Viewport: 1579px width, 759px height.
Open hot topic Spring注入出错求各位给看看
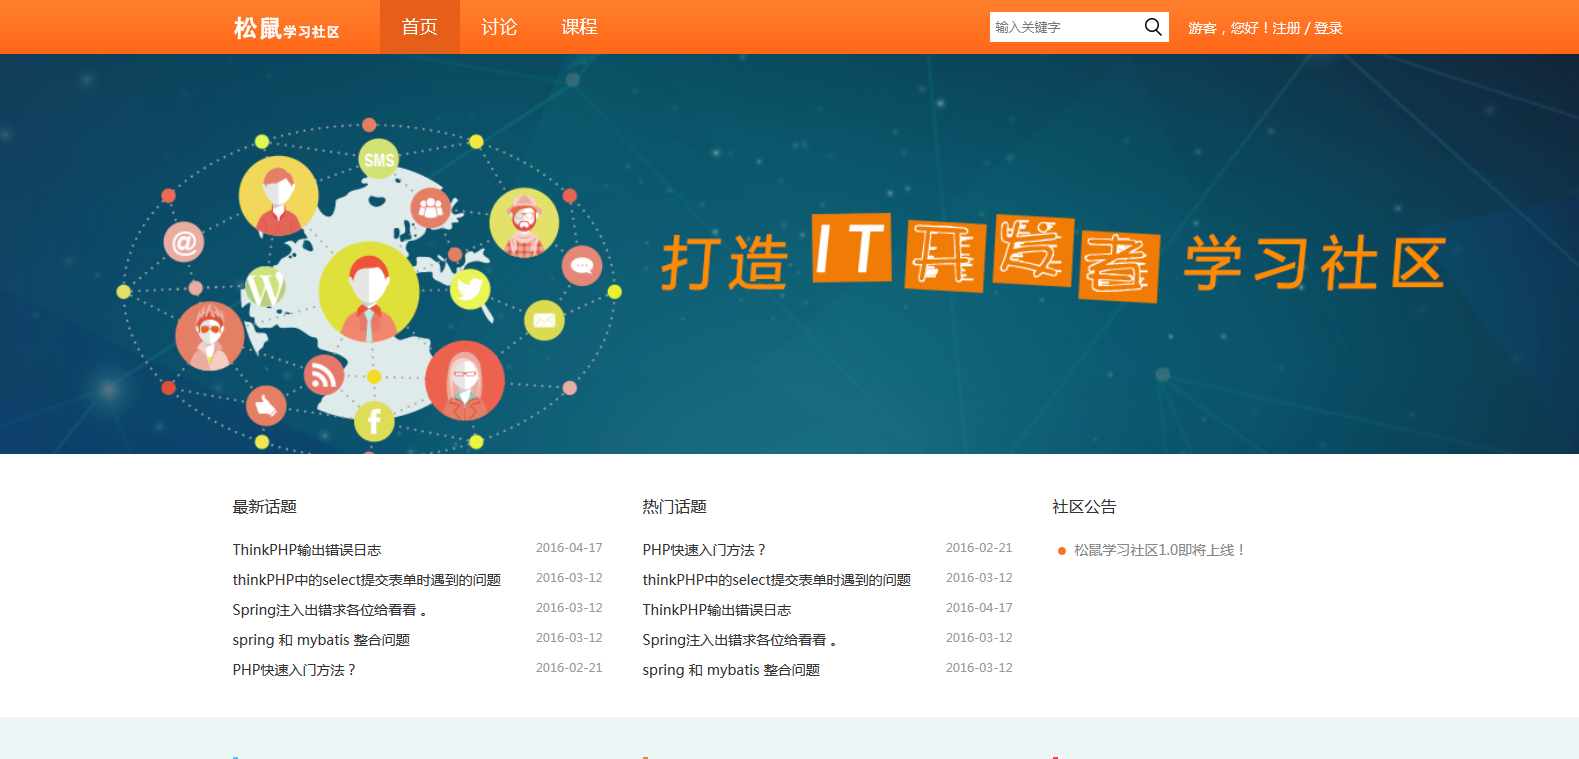(x=739, y=640)
